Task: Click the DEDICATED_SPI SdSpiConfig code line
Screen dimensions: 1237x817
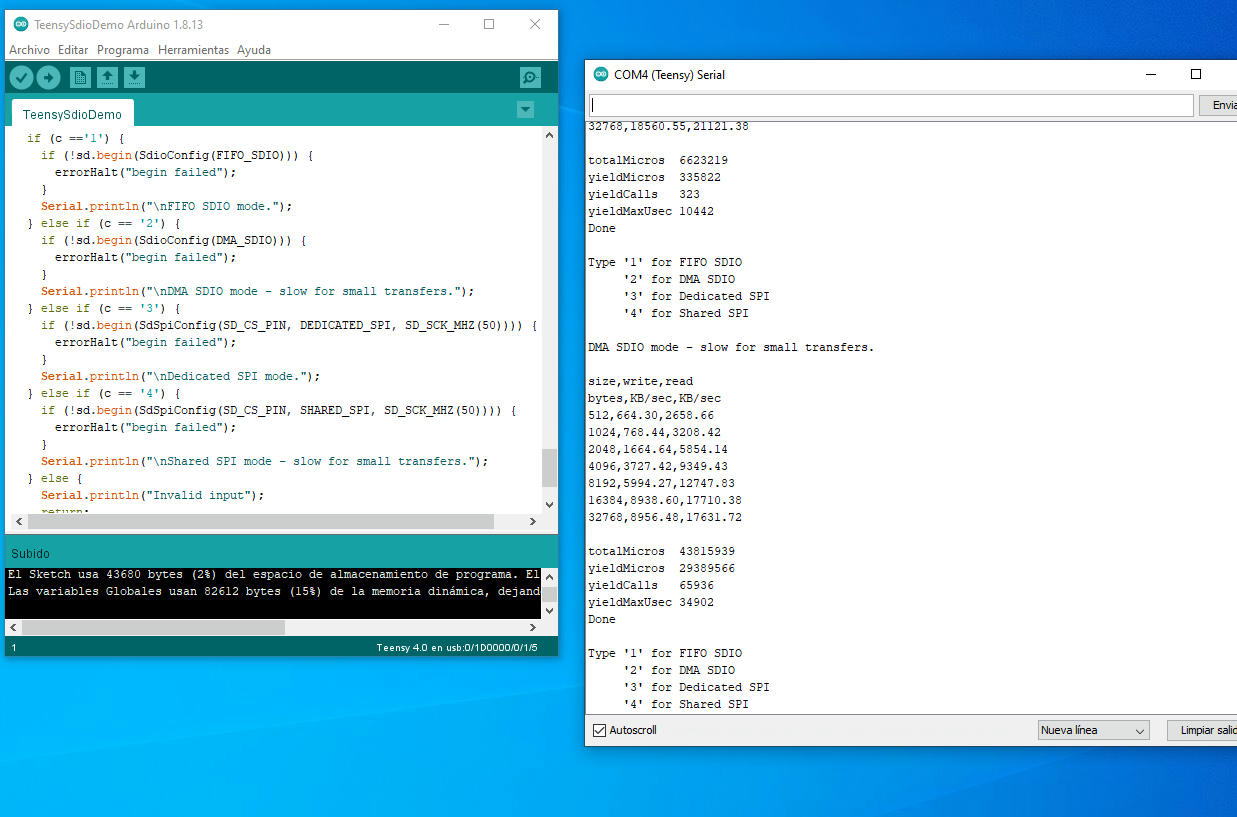Action: coord(289,325)
